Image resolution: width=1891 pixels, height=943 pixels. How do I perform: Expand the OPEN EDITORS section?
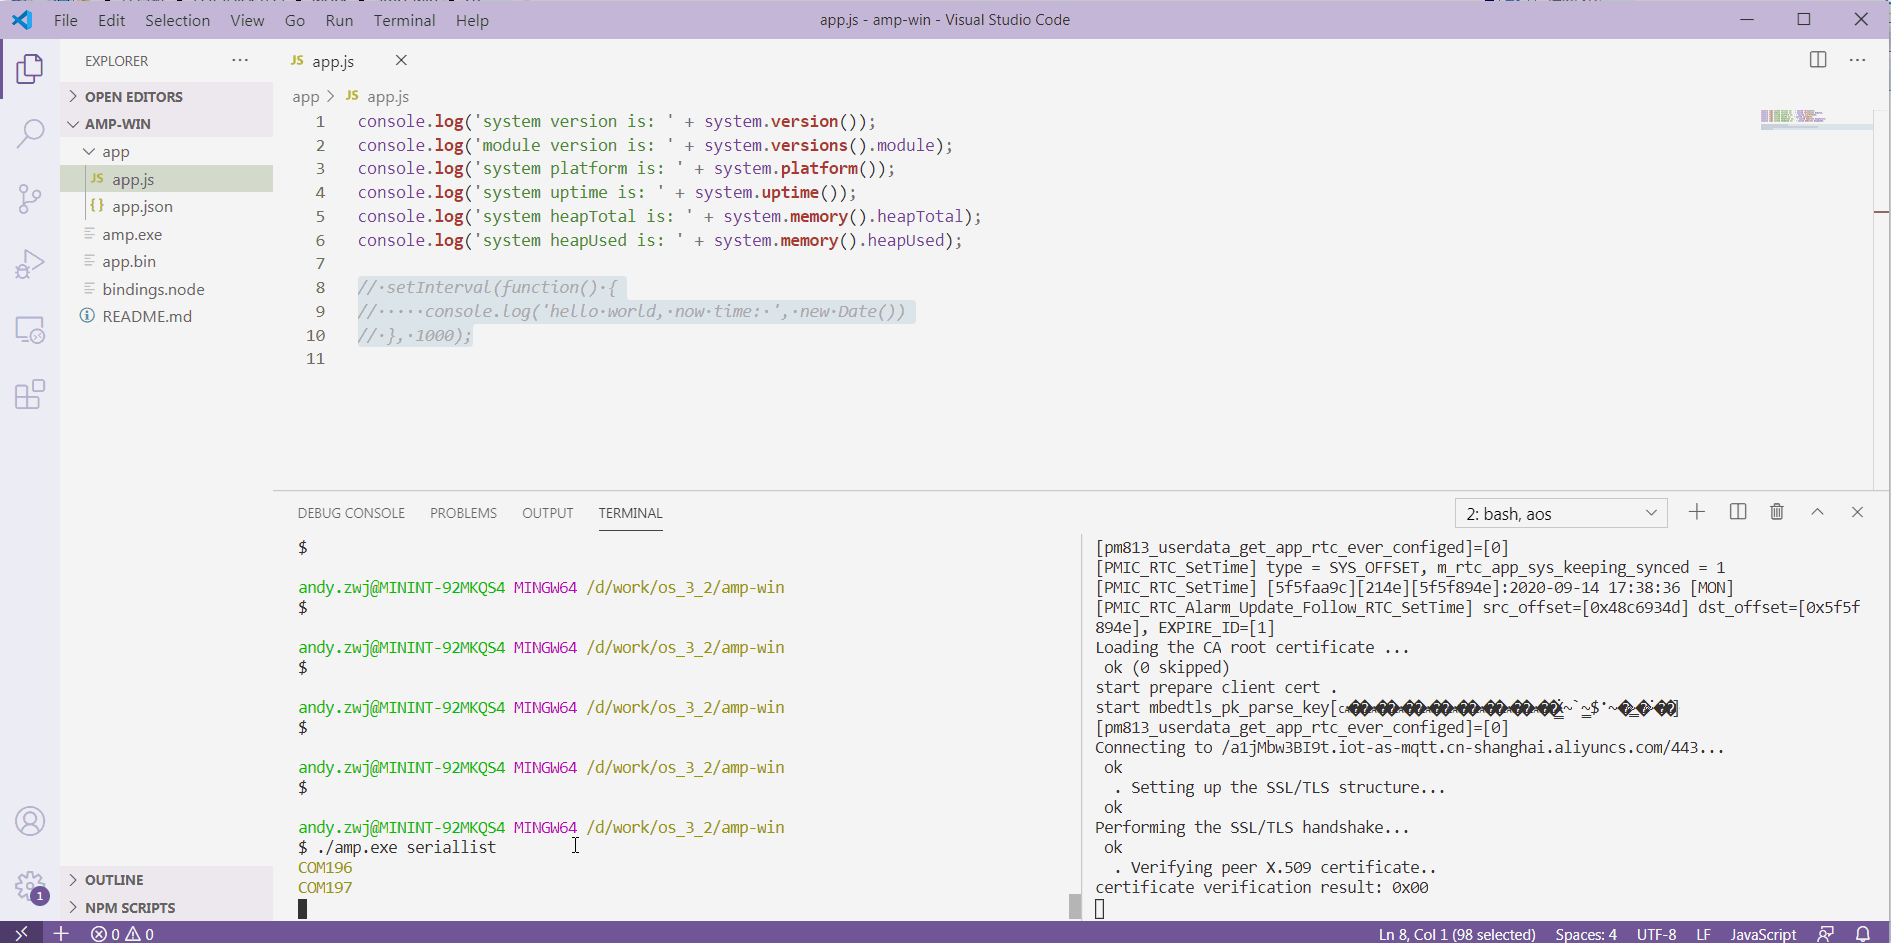click(x=166, y=97)
